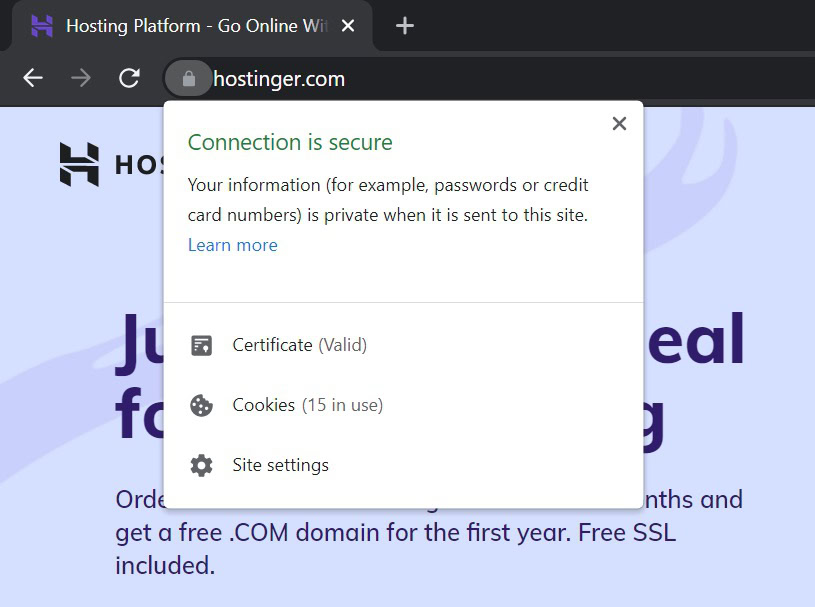The height and width of the screenshot is (607, 815).
Task: Close the Hosting Platform tab
Action: point(348,25)
